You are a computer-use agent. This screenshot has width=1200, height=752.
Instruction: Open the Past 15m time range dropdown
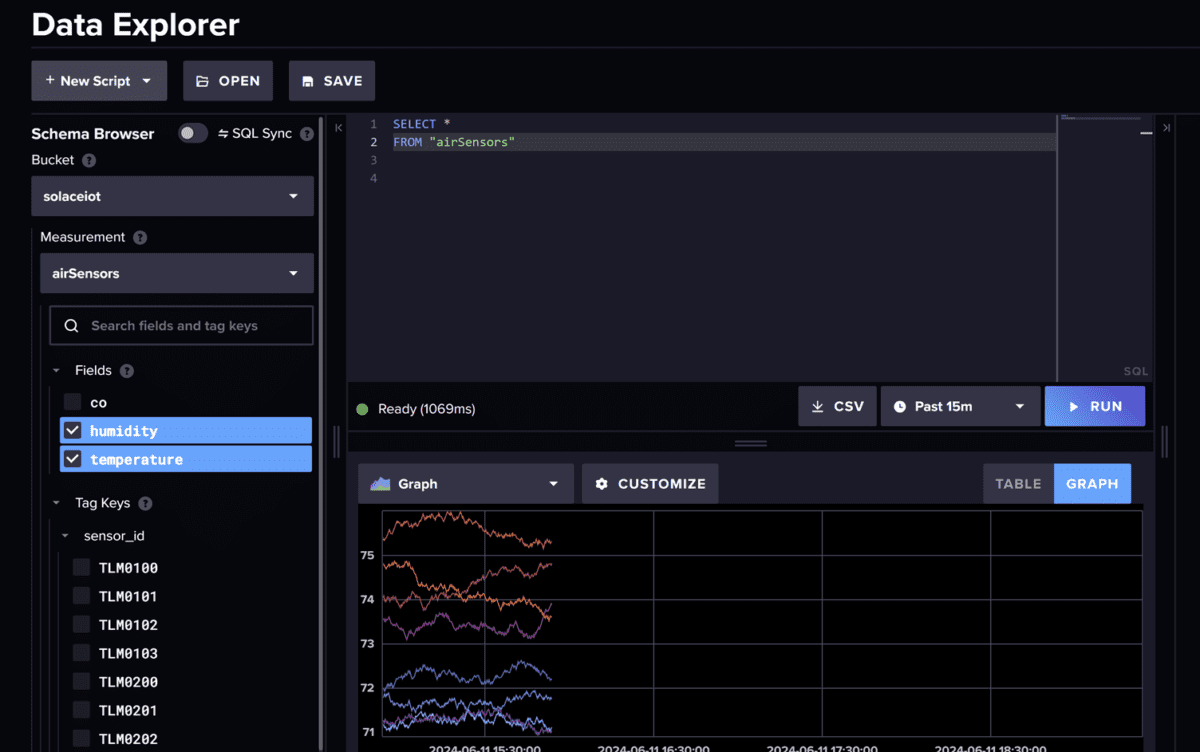pyautogui.click(x=959, y=407)
